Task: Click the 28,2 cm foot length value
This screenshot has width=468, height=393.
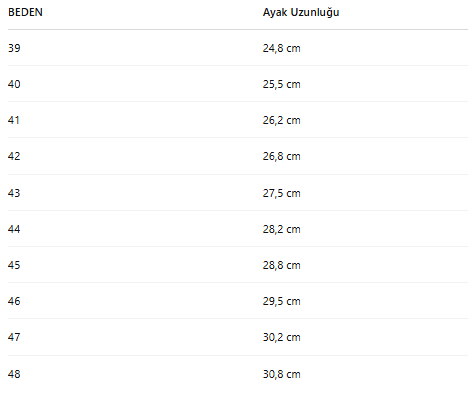Action: pos(281,229)
